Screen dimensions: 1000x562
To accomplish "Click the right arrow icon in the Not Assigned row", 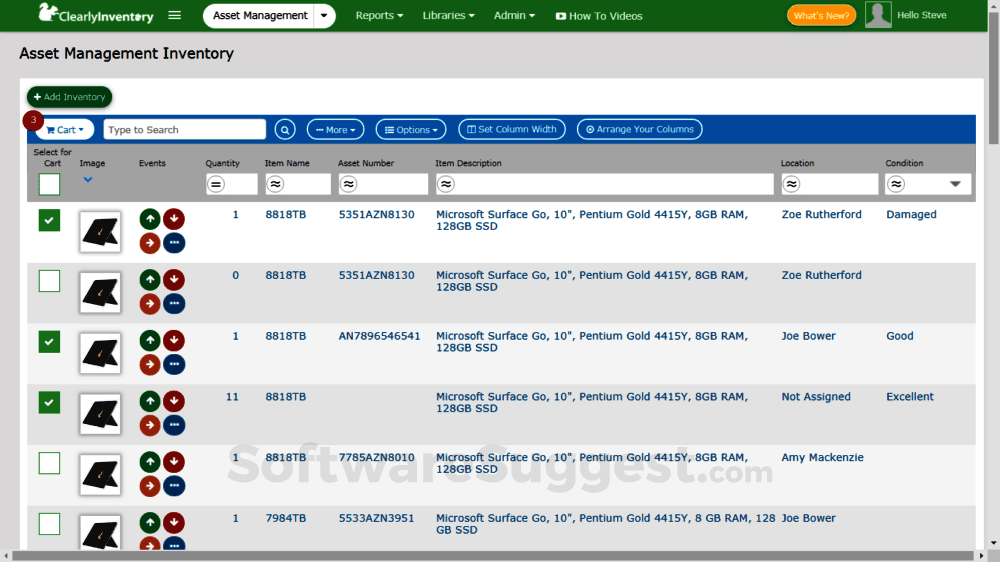I will click(x=150, y=425).
